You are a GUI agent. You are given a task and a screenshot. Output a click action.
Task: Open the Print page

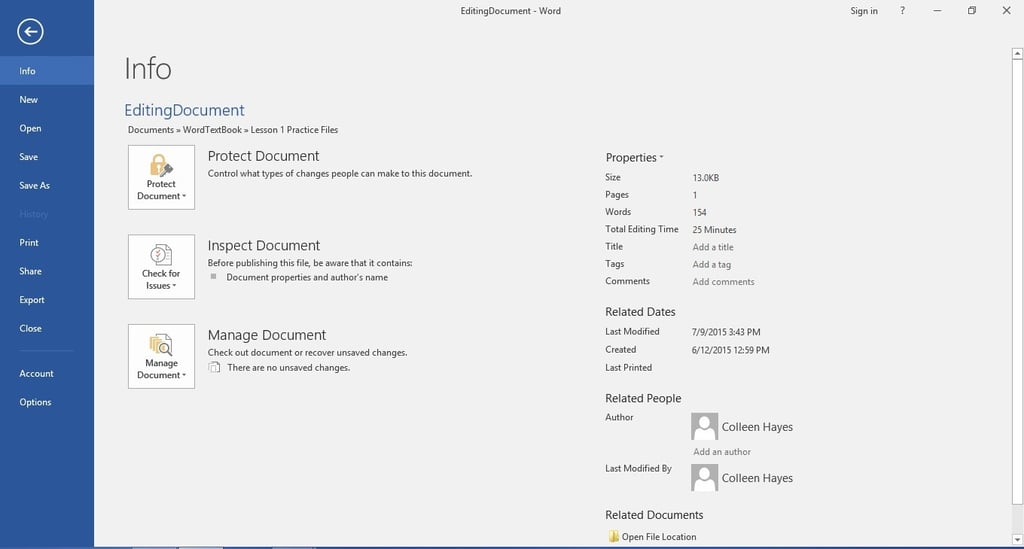coord(47,242)
